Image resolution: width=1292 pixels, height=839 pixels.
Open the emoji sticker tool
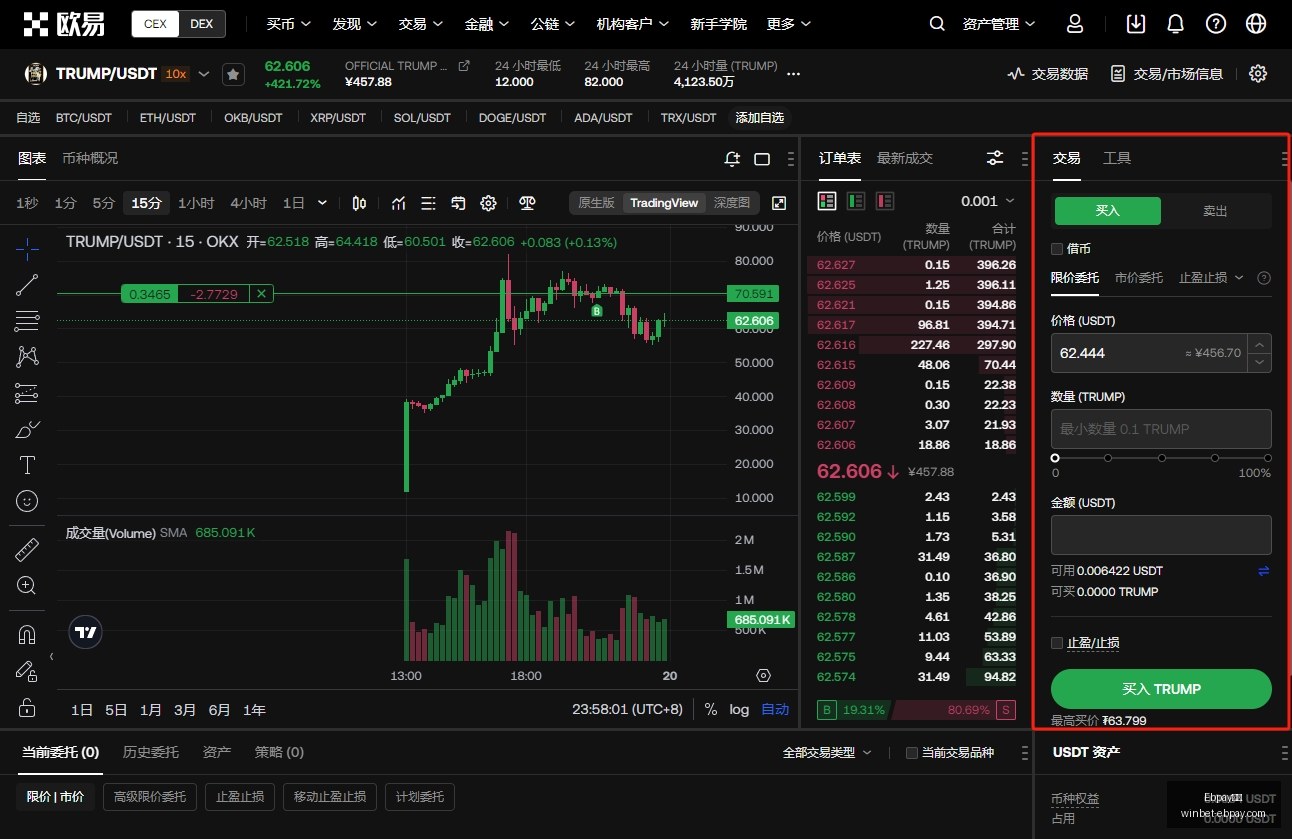tap(27, 500)
